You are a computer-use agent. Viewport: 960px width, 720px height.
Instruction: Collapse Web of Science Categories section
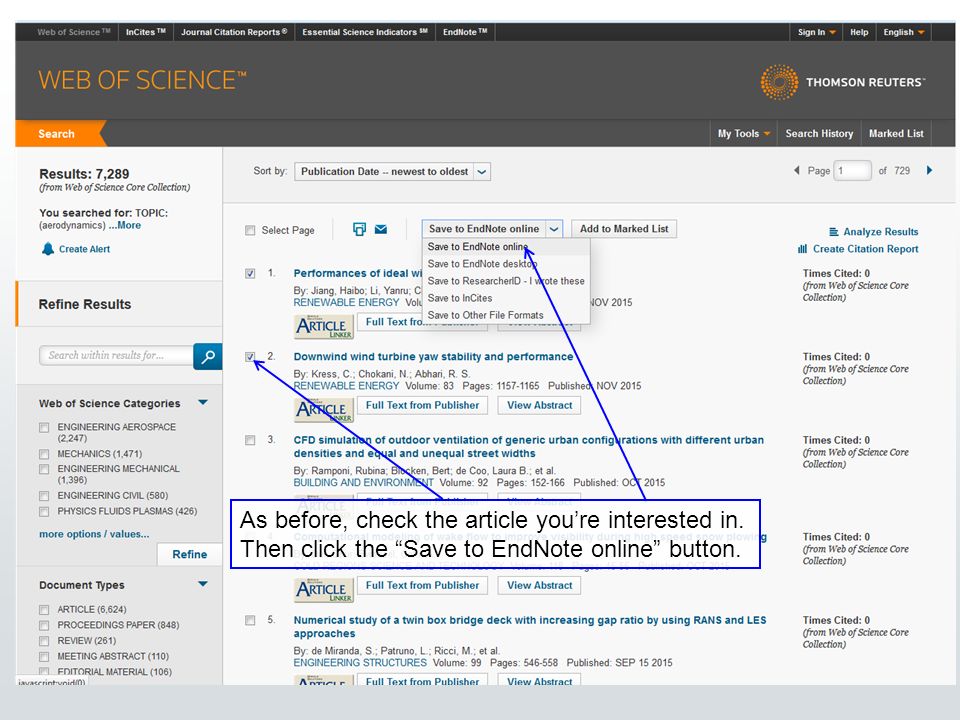pyautogui.click(x=203, y=402)
